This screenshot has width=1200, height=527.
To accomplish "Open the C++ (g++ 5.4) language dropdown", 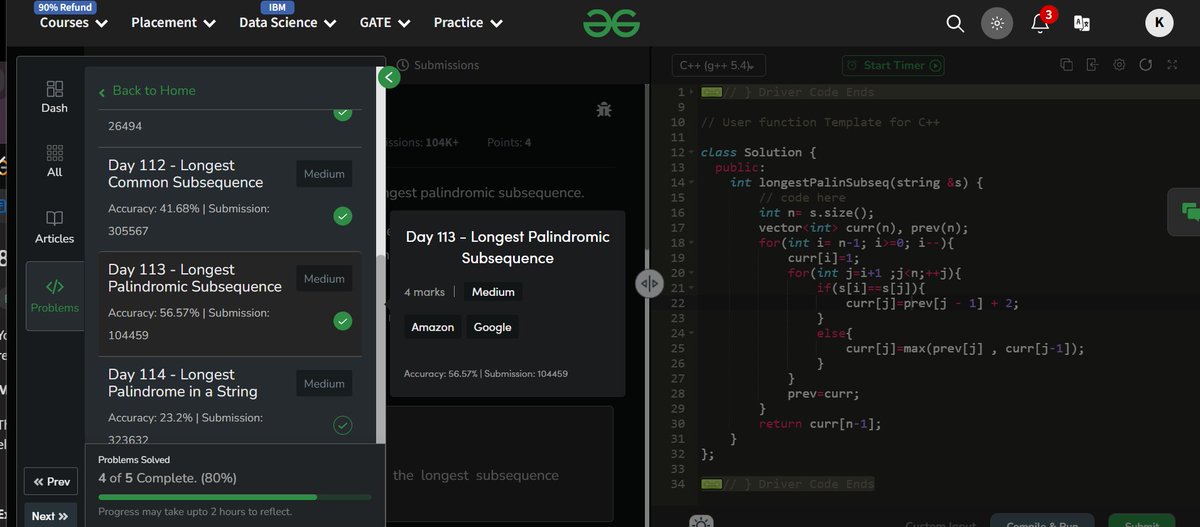I will click(717, 66).
